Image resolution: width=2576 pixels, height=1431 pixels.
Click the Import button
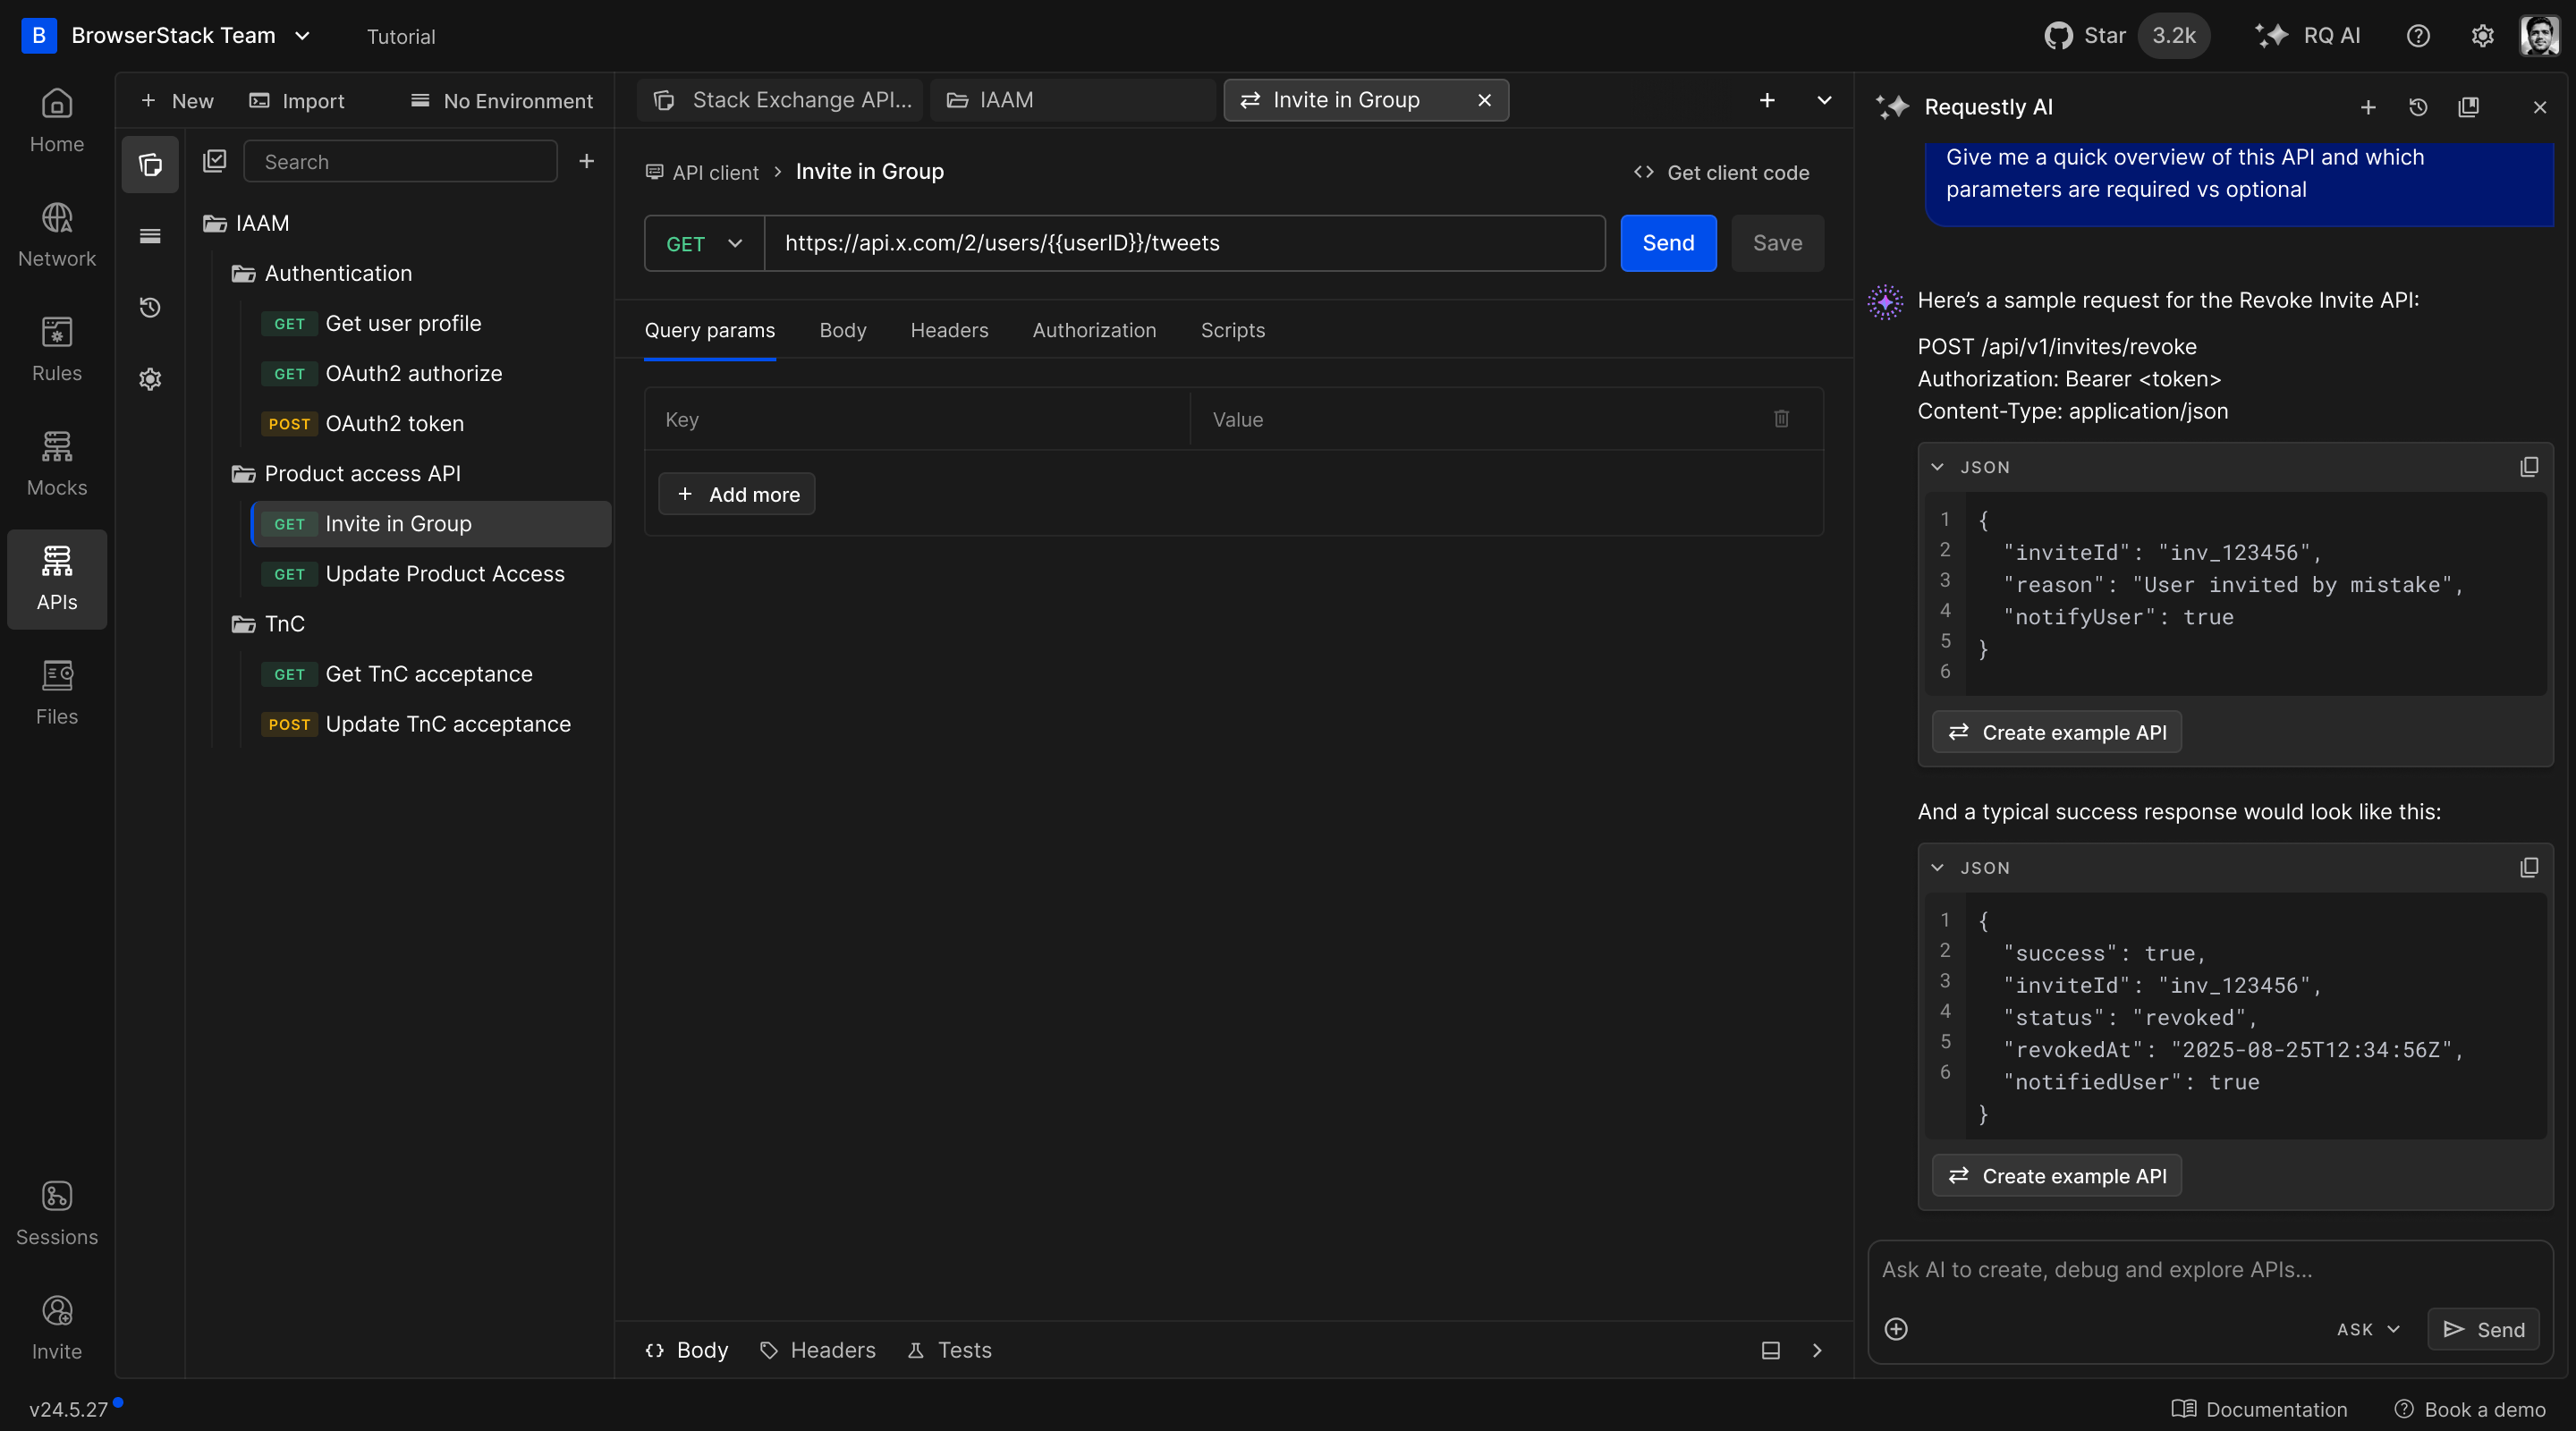297,101
